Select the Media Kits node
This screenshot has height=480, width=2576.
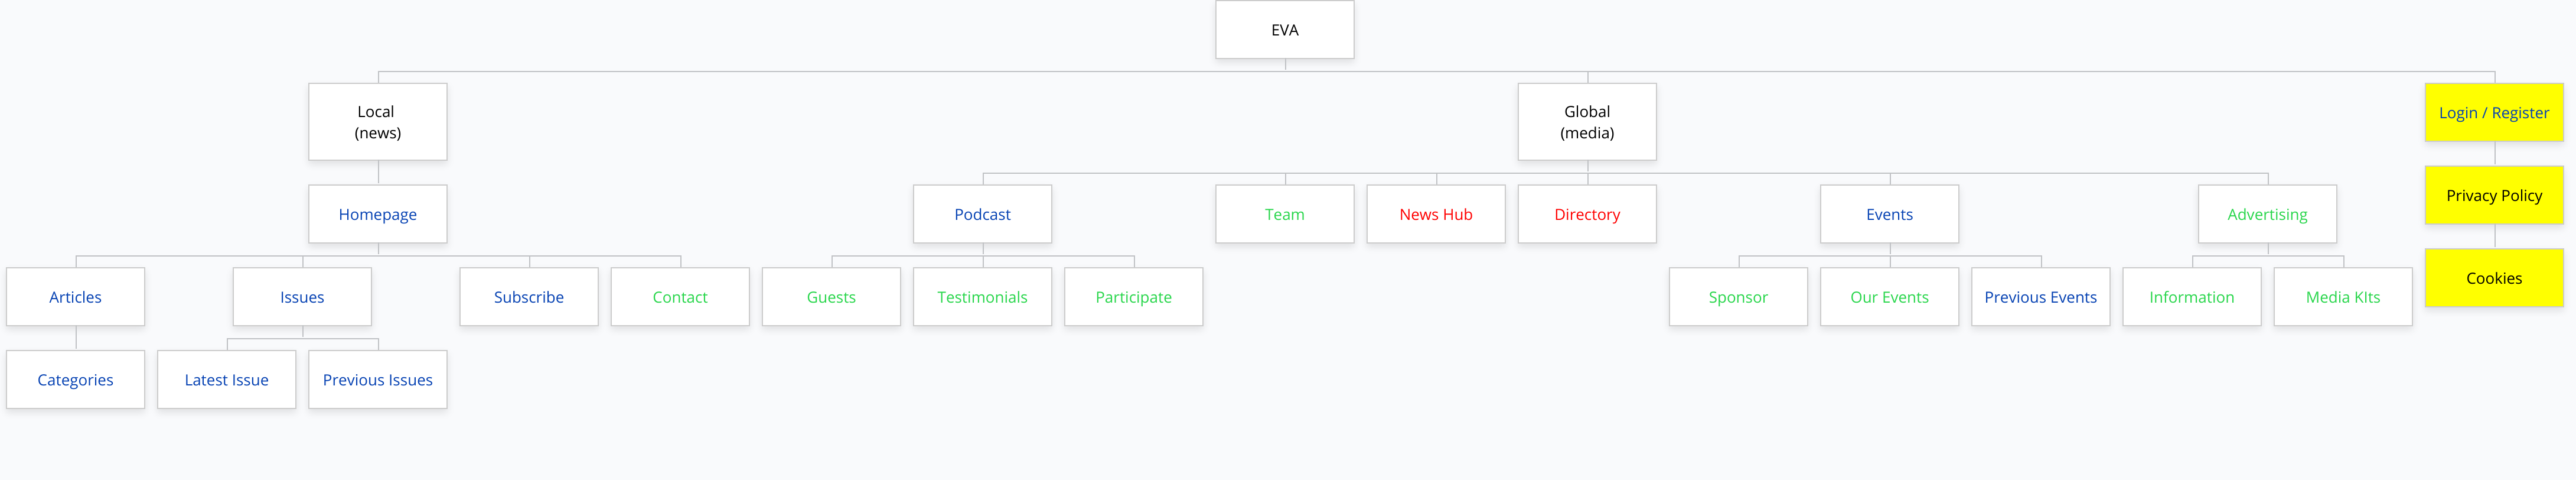[x=2342, y=297]
